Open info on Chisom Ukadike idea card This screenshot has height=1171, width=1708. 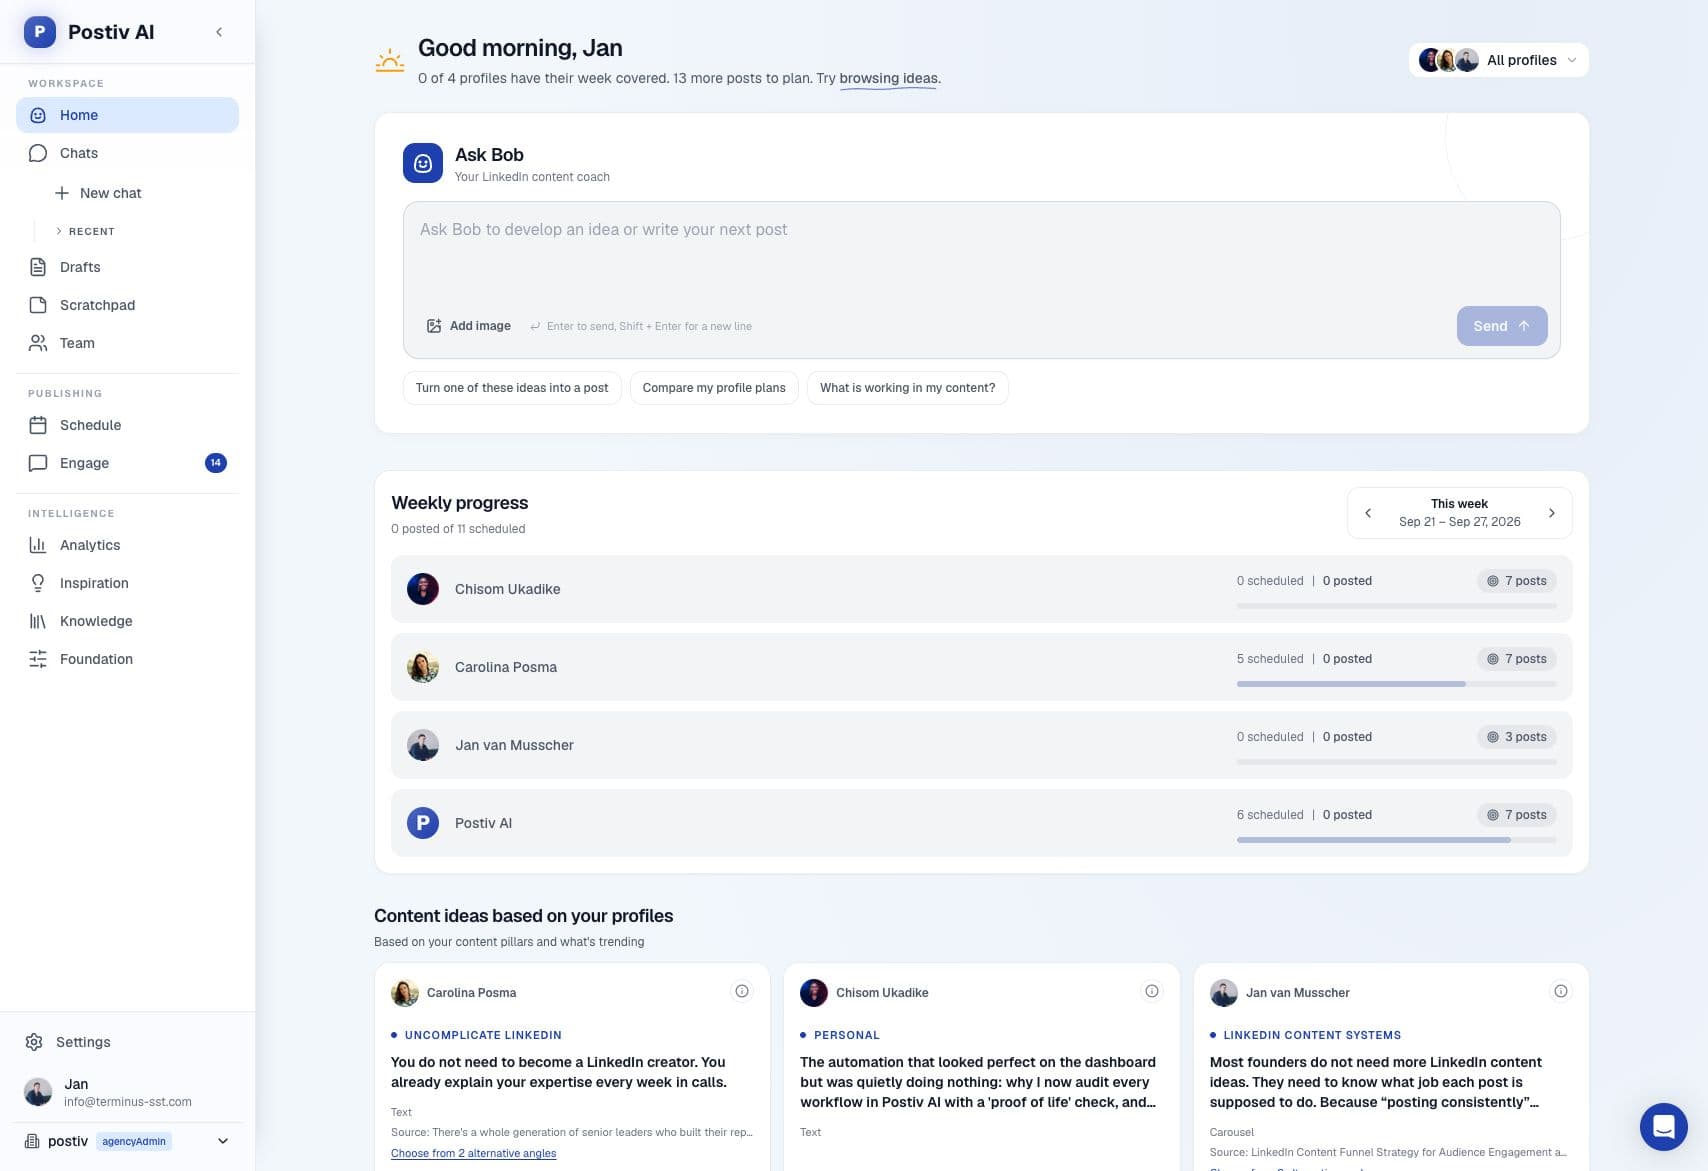[x=1152, y=991]
